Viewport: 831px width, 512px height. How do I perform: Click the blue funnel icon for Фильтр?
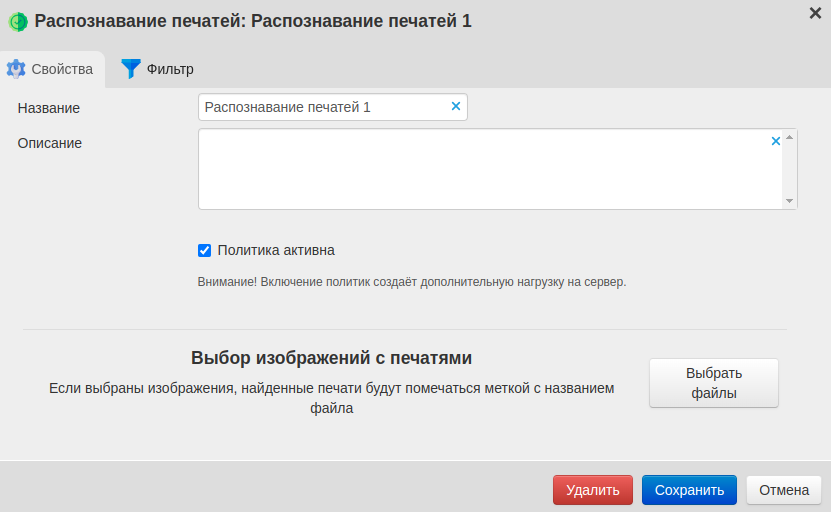[x=131, y=69]
